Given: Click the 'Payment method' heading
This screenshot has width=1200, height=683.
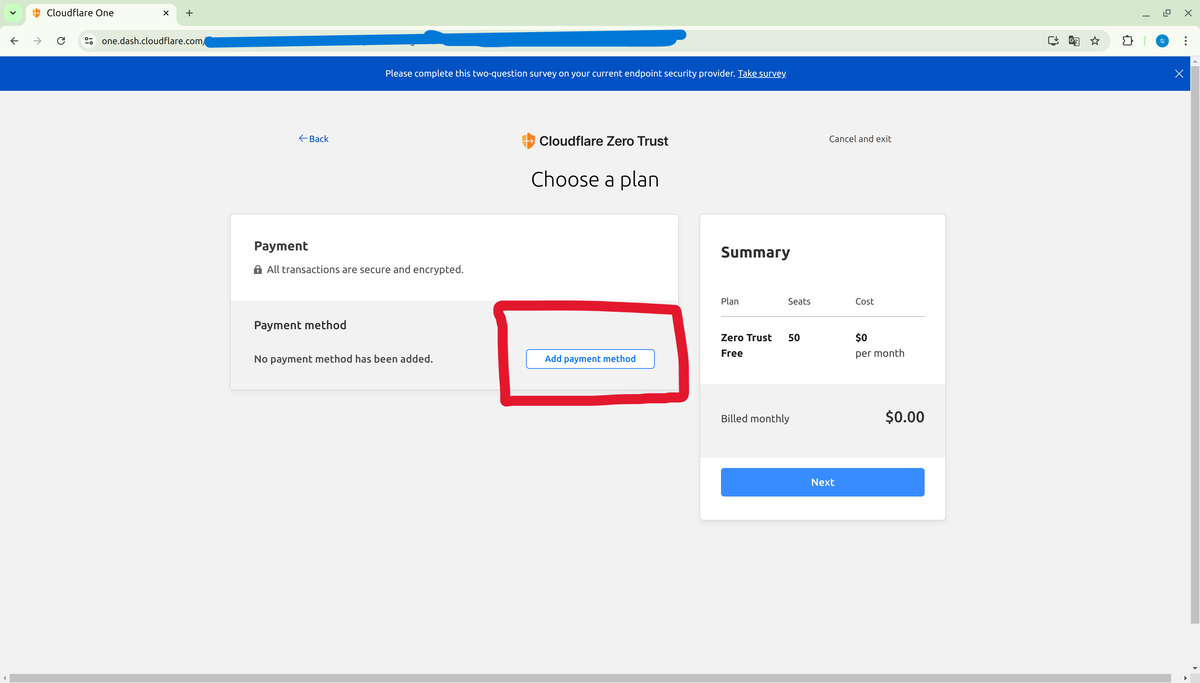Looking at the screenshot, I should [x=300, y=325].
